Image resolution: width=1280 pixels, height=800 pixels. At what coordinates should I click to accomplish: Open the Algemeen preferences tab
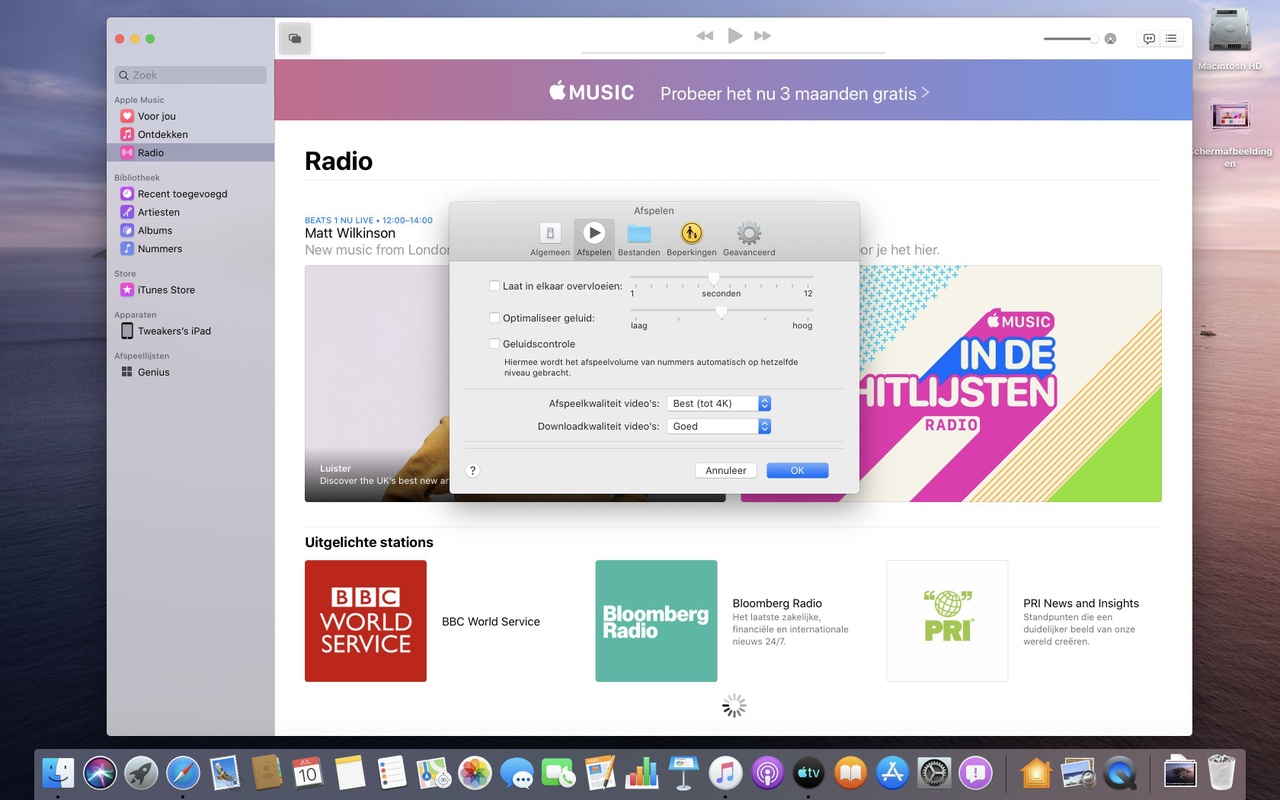(x=550, y=240)
